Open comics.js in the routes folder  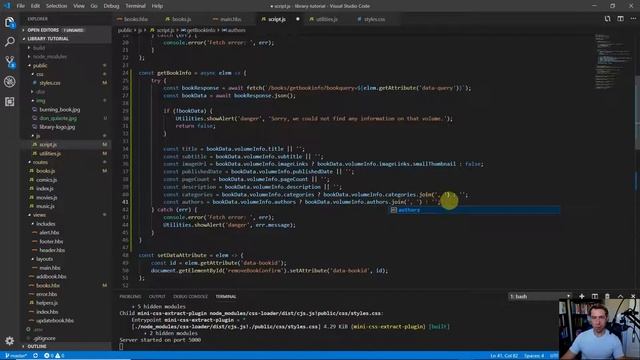point(46,180)
